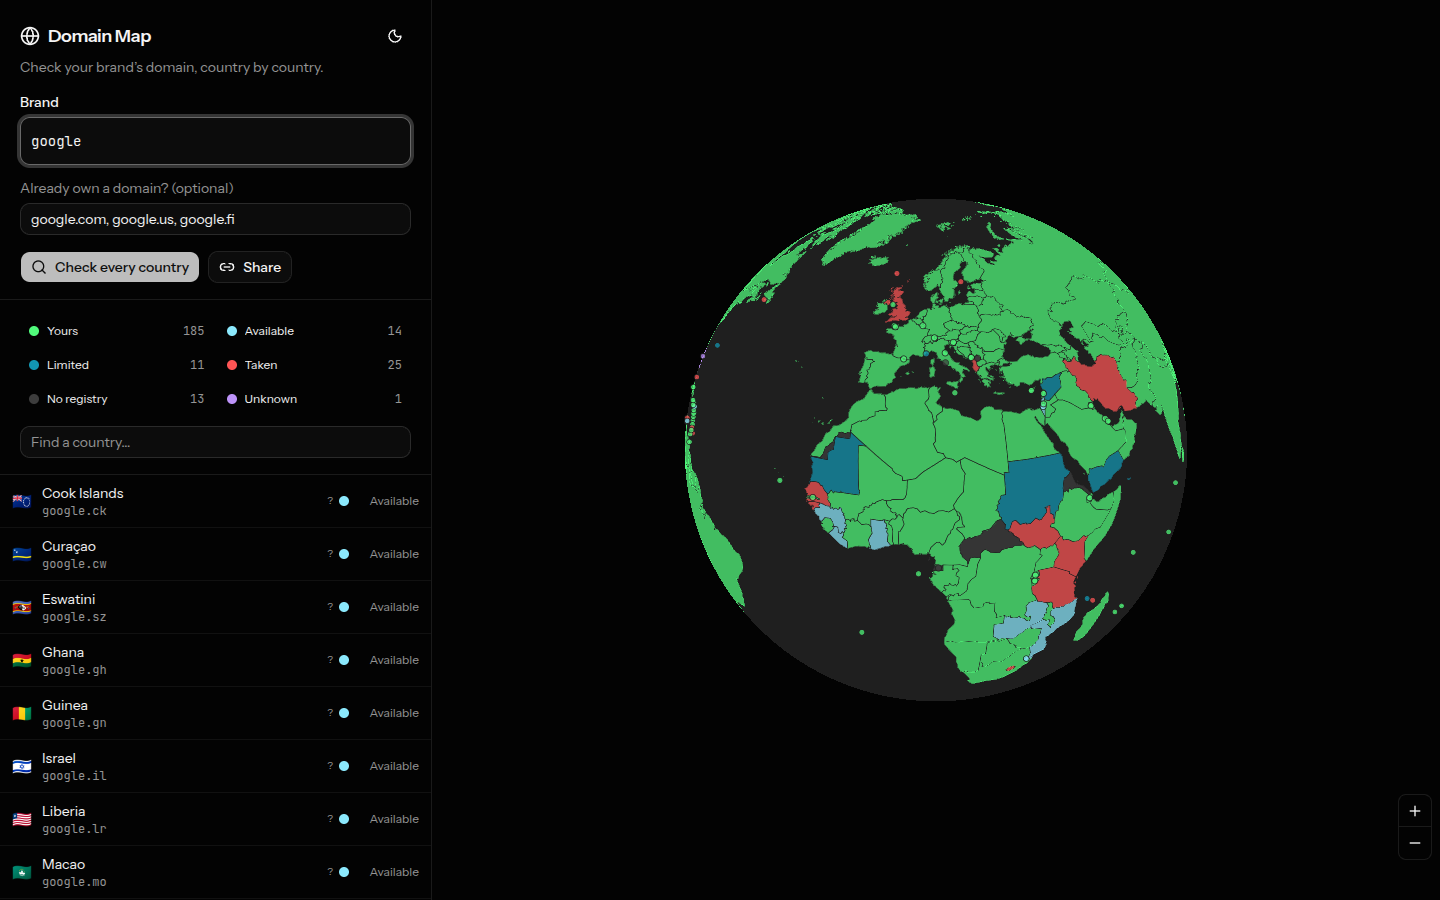Filter by the Unknown legend entry

(x=314, y=399)
